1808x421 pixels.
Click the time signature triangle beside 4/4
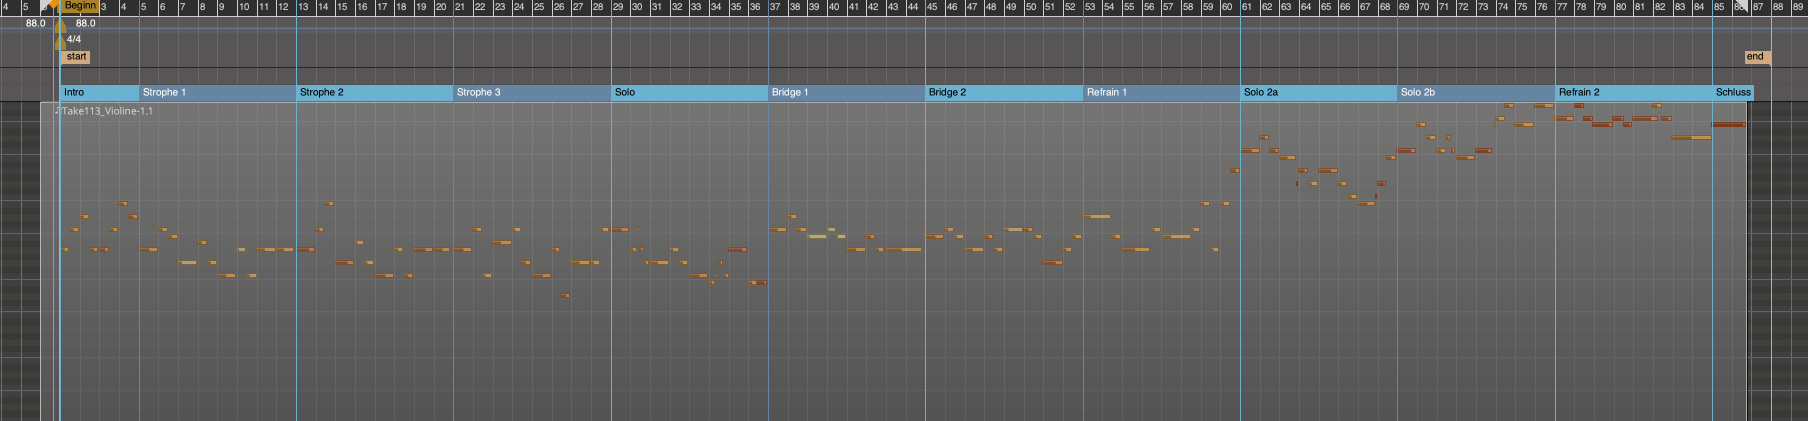click(60, 42)
